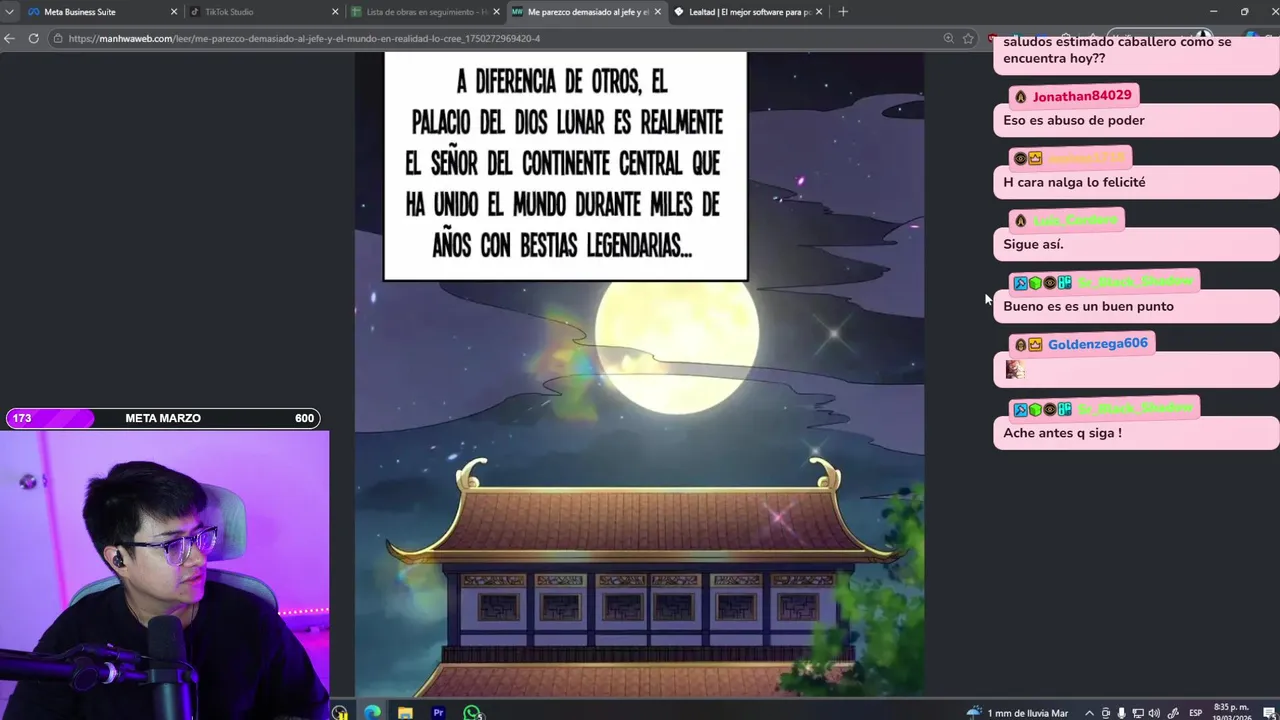The width and height of the screenshot is (1280, 720).
Task: Click the microphone icon in system tray
Action: coord(1121,713)
